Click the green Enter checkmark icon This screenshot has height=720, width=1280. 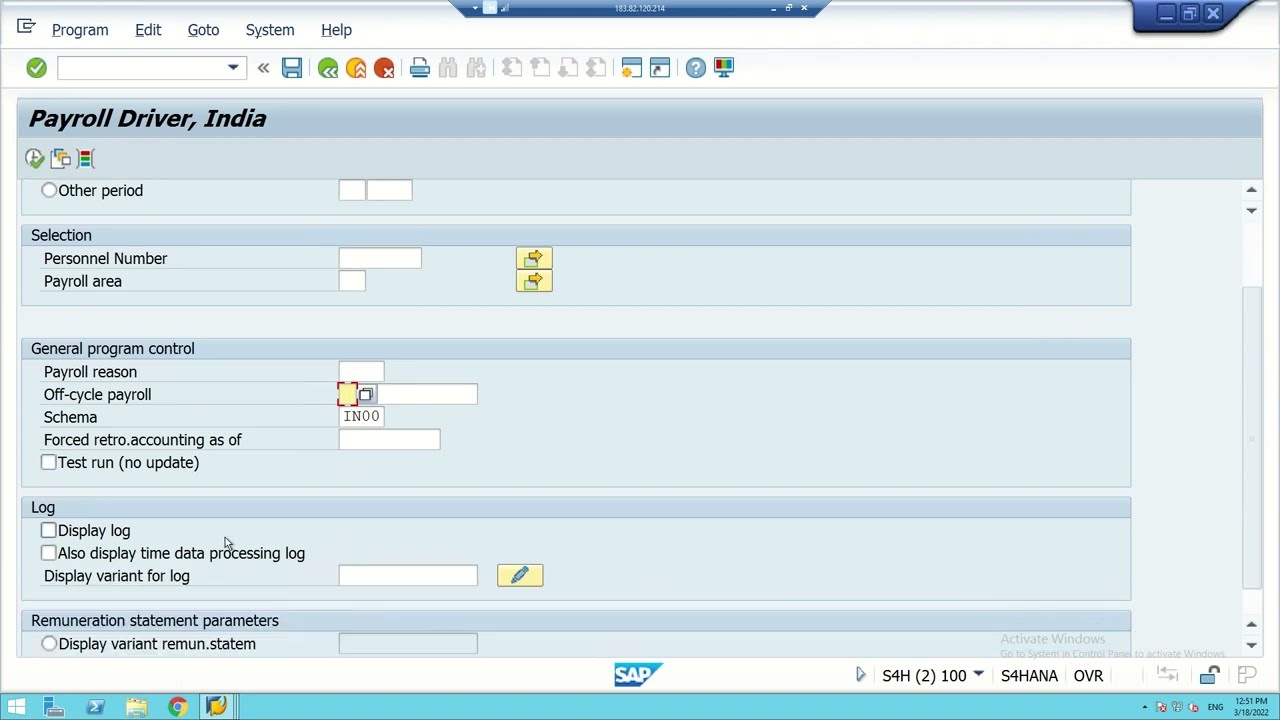(36, 67)
